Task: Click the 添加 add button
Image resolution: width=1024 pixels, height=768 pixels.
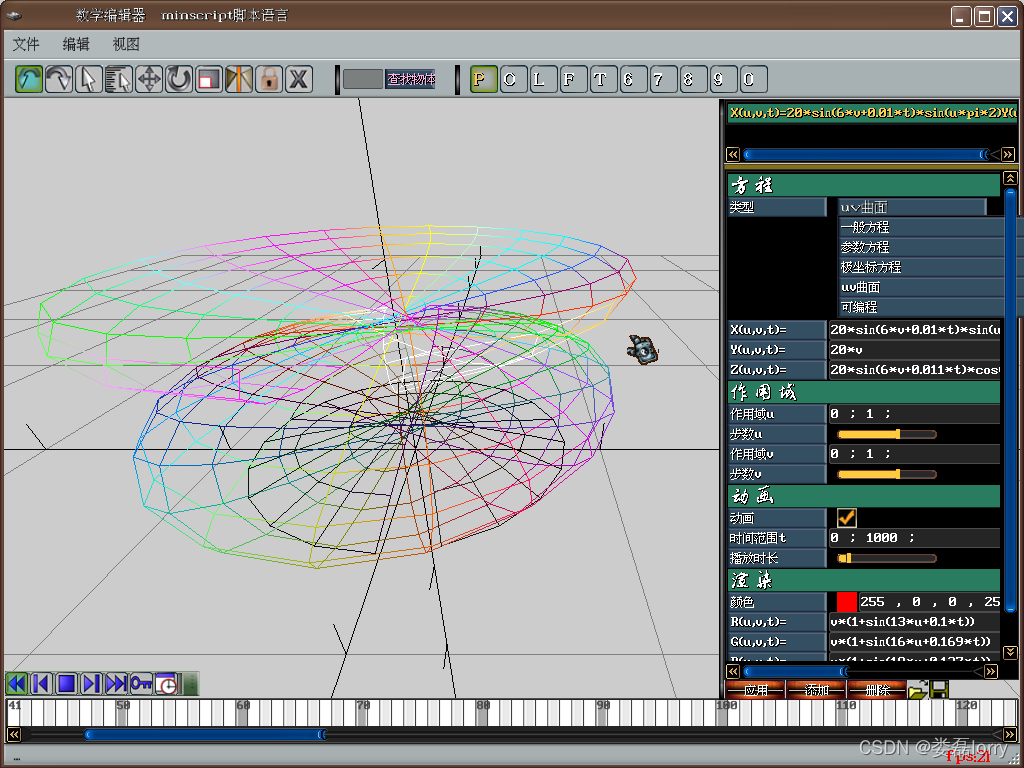Action: click(x=816, y=690)
